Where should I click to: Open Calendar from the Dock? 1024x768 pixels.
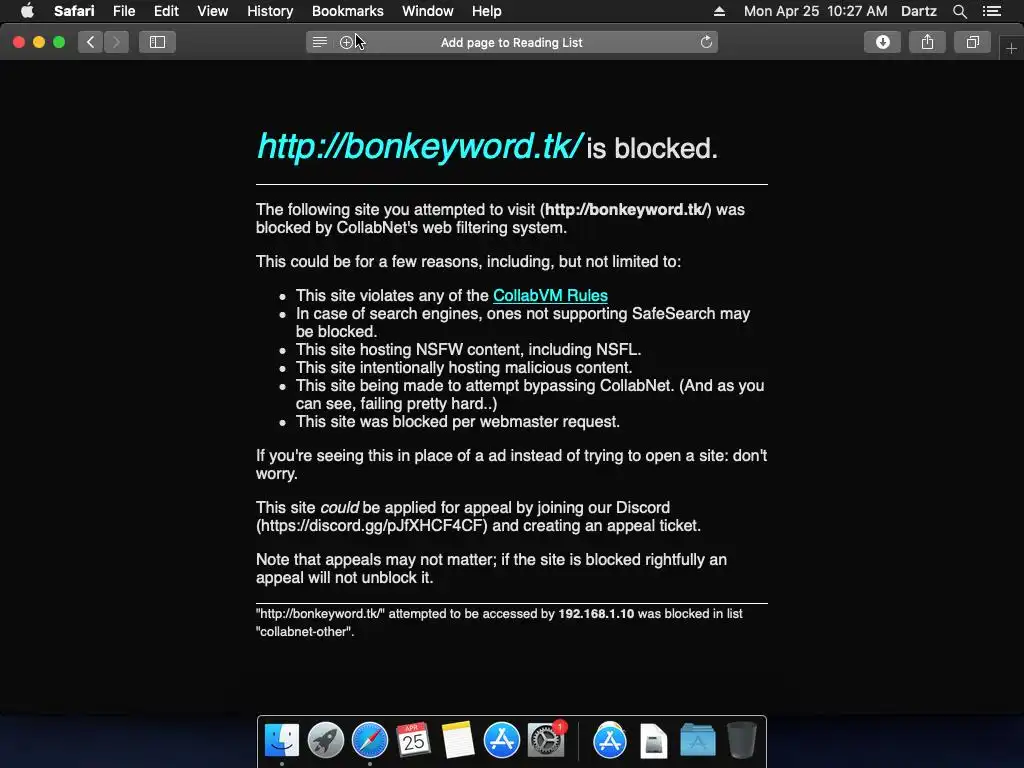[413, 741]
